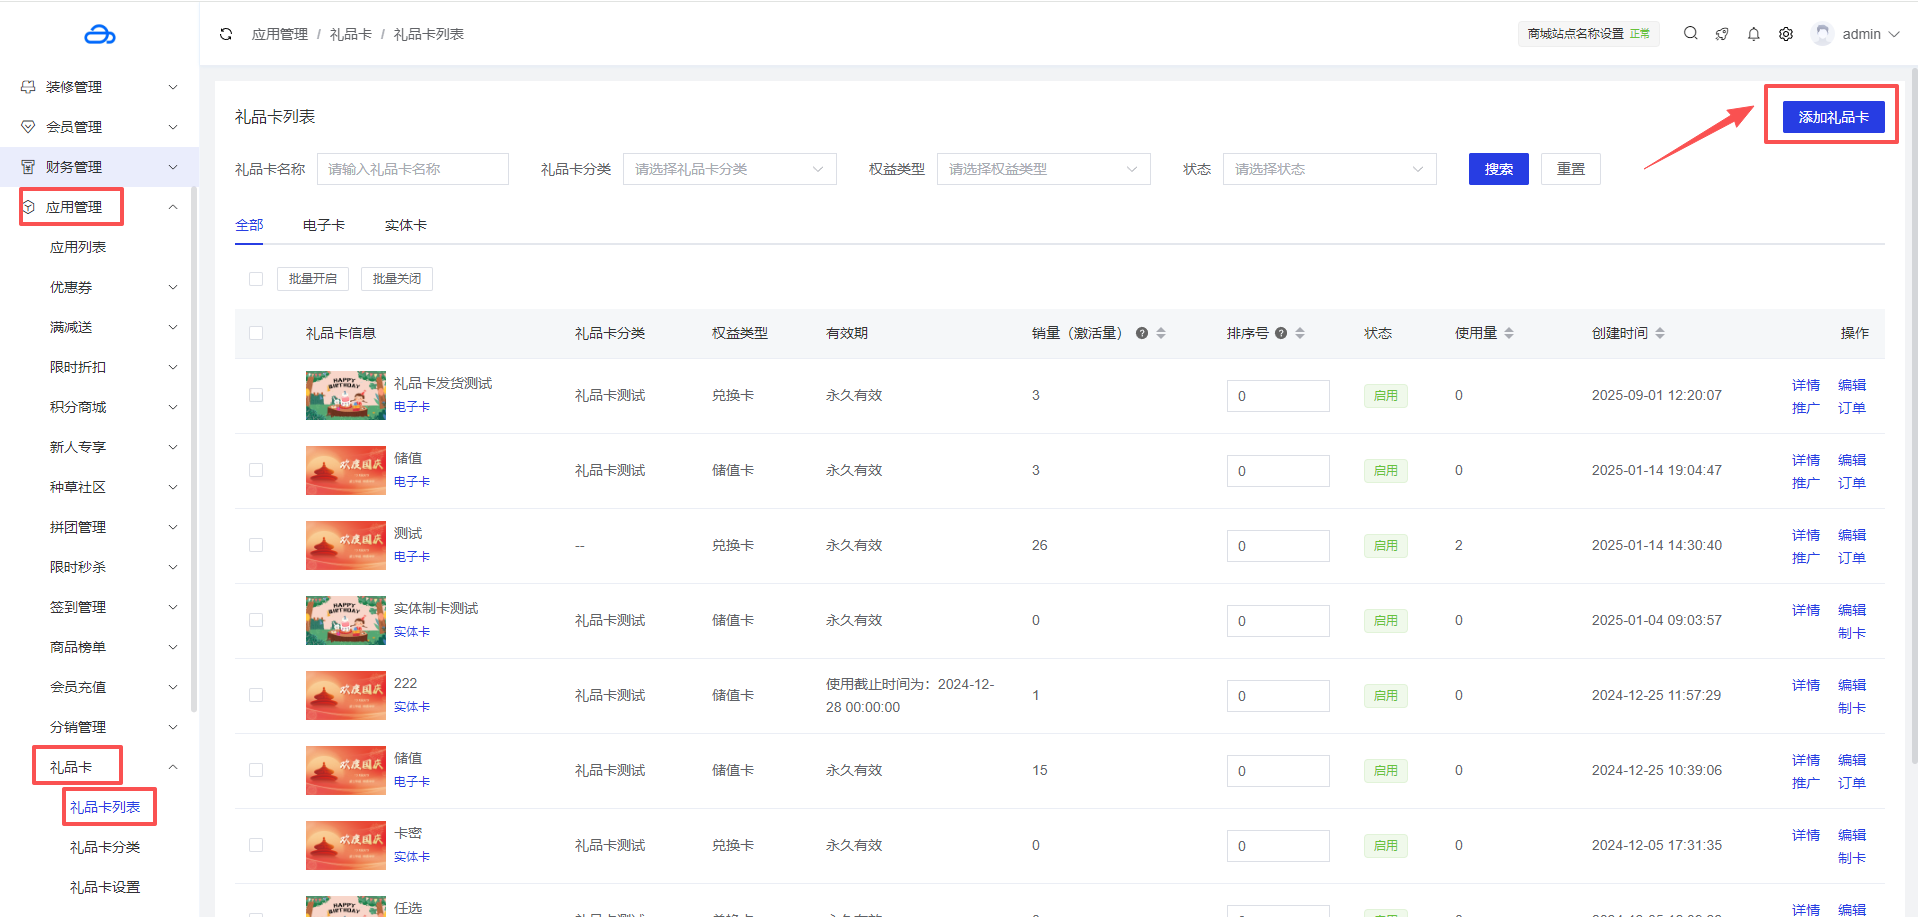This screenshot has width=1918, height=917.
Task: Expand the 优惠券 sidebar submenu
Action: [x=110, y=287]
